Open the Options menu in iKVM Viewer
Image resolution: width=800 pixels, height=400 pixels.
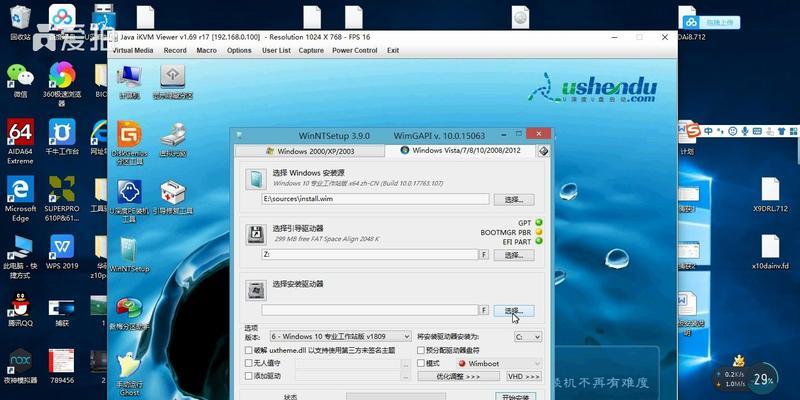point(239,51)
